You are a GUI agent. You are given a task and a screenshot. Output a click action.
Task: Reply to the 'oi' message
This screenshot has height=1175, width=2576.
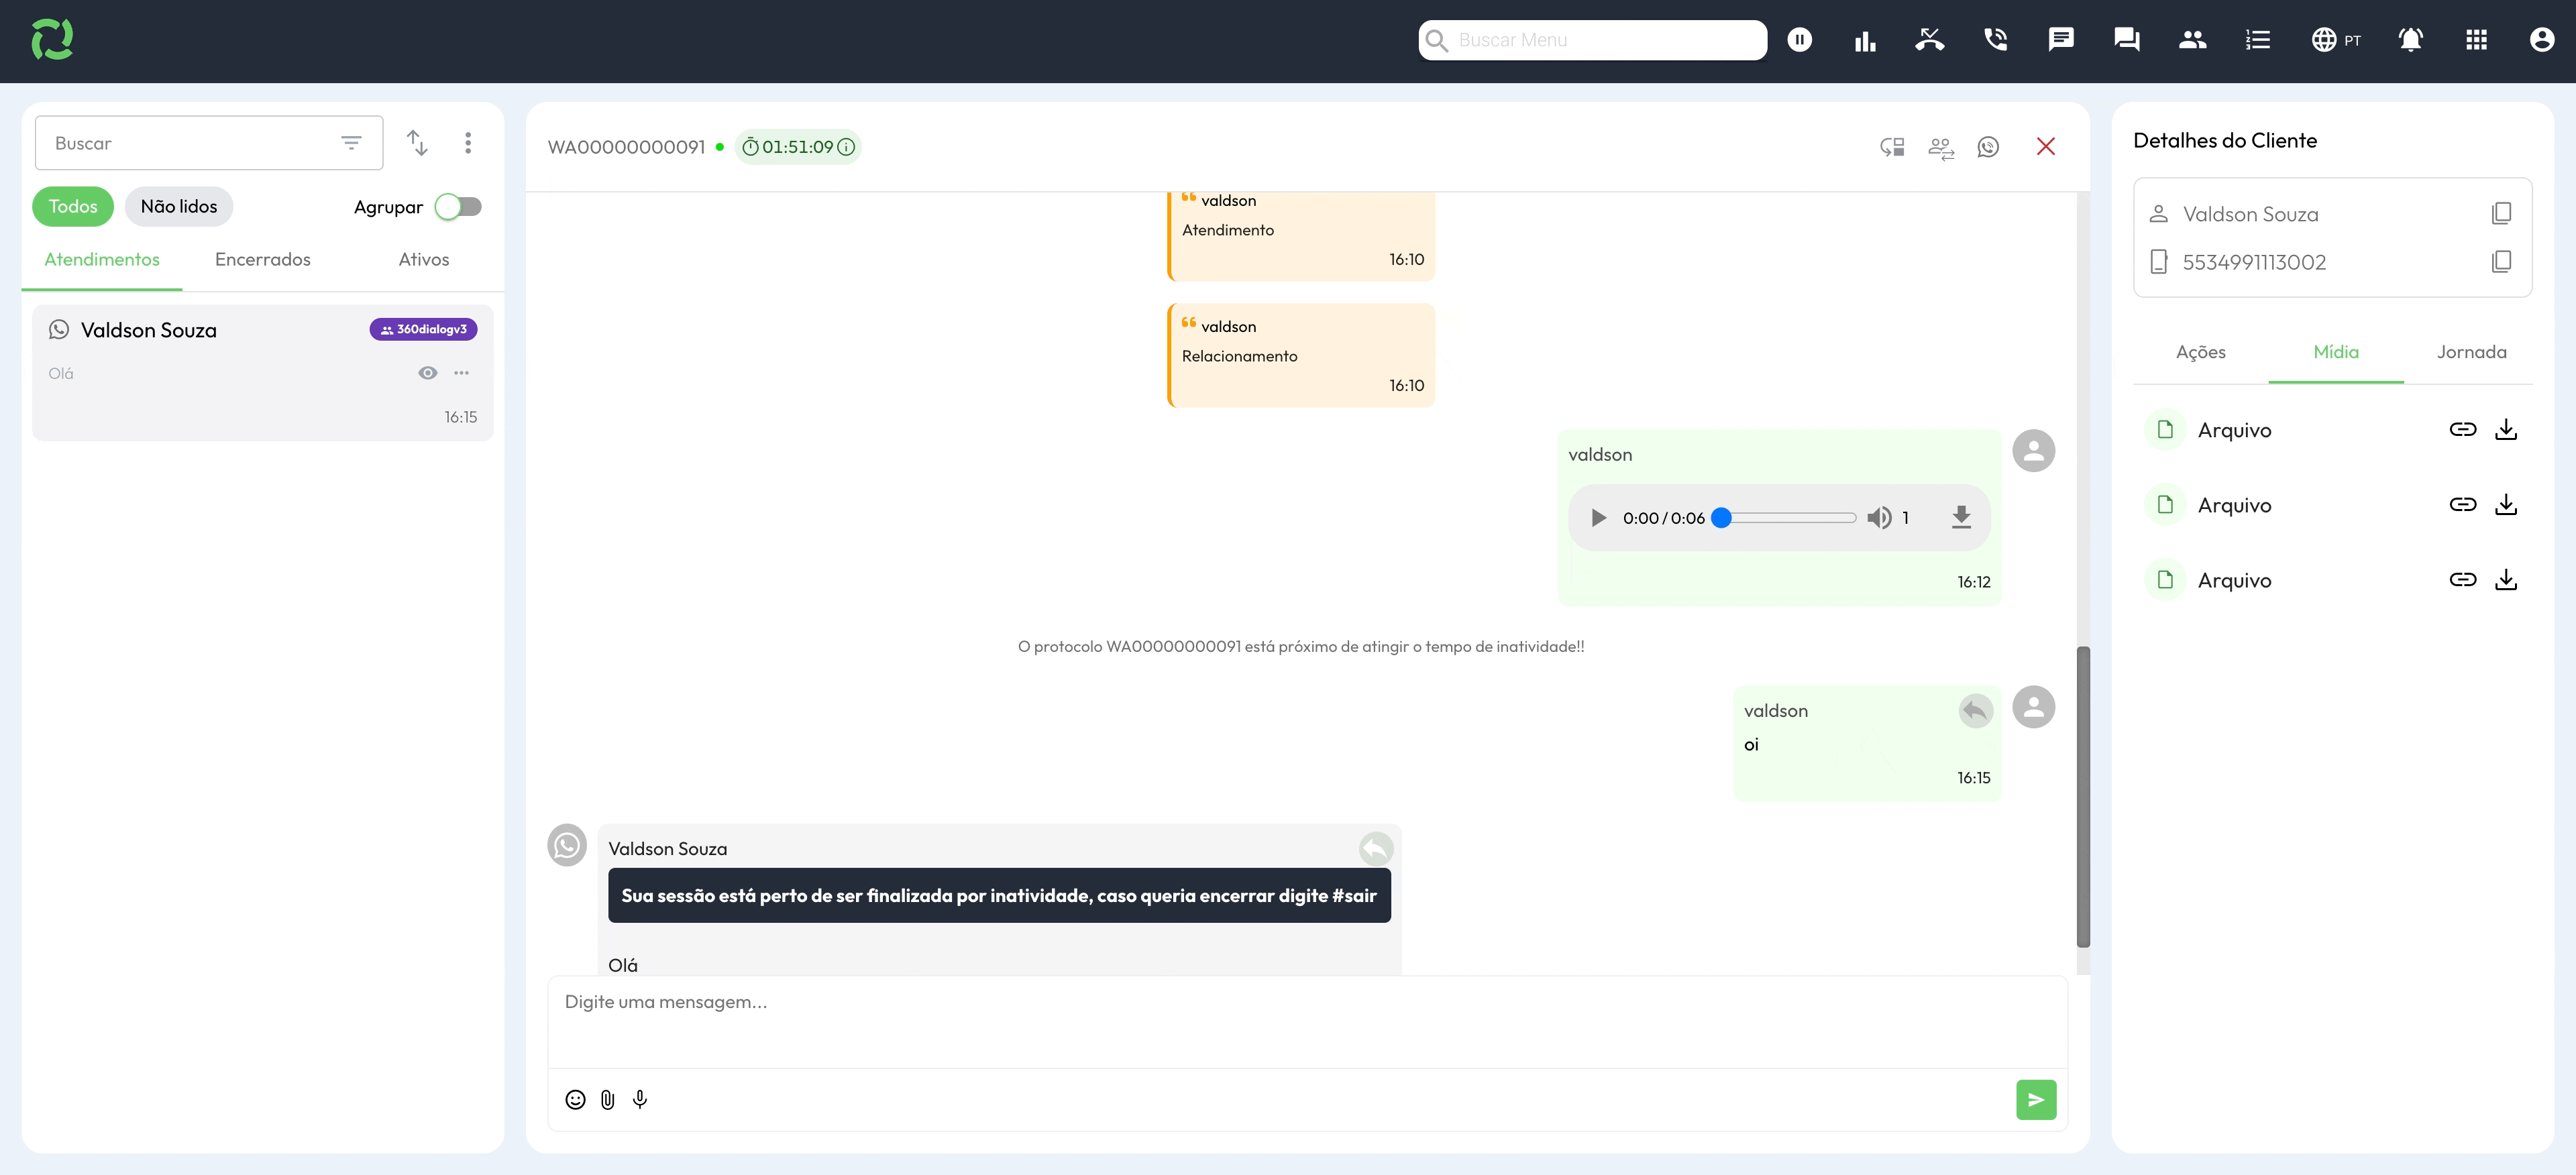pyautogui.click(x=1975, y=711)
